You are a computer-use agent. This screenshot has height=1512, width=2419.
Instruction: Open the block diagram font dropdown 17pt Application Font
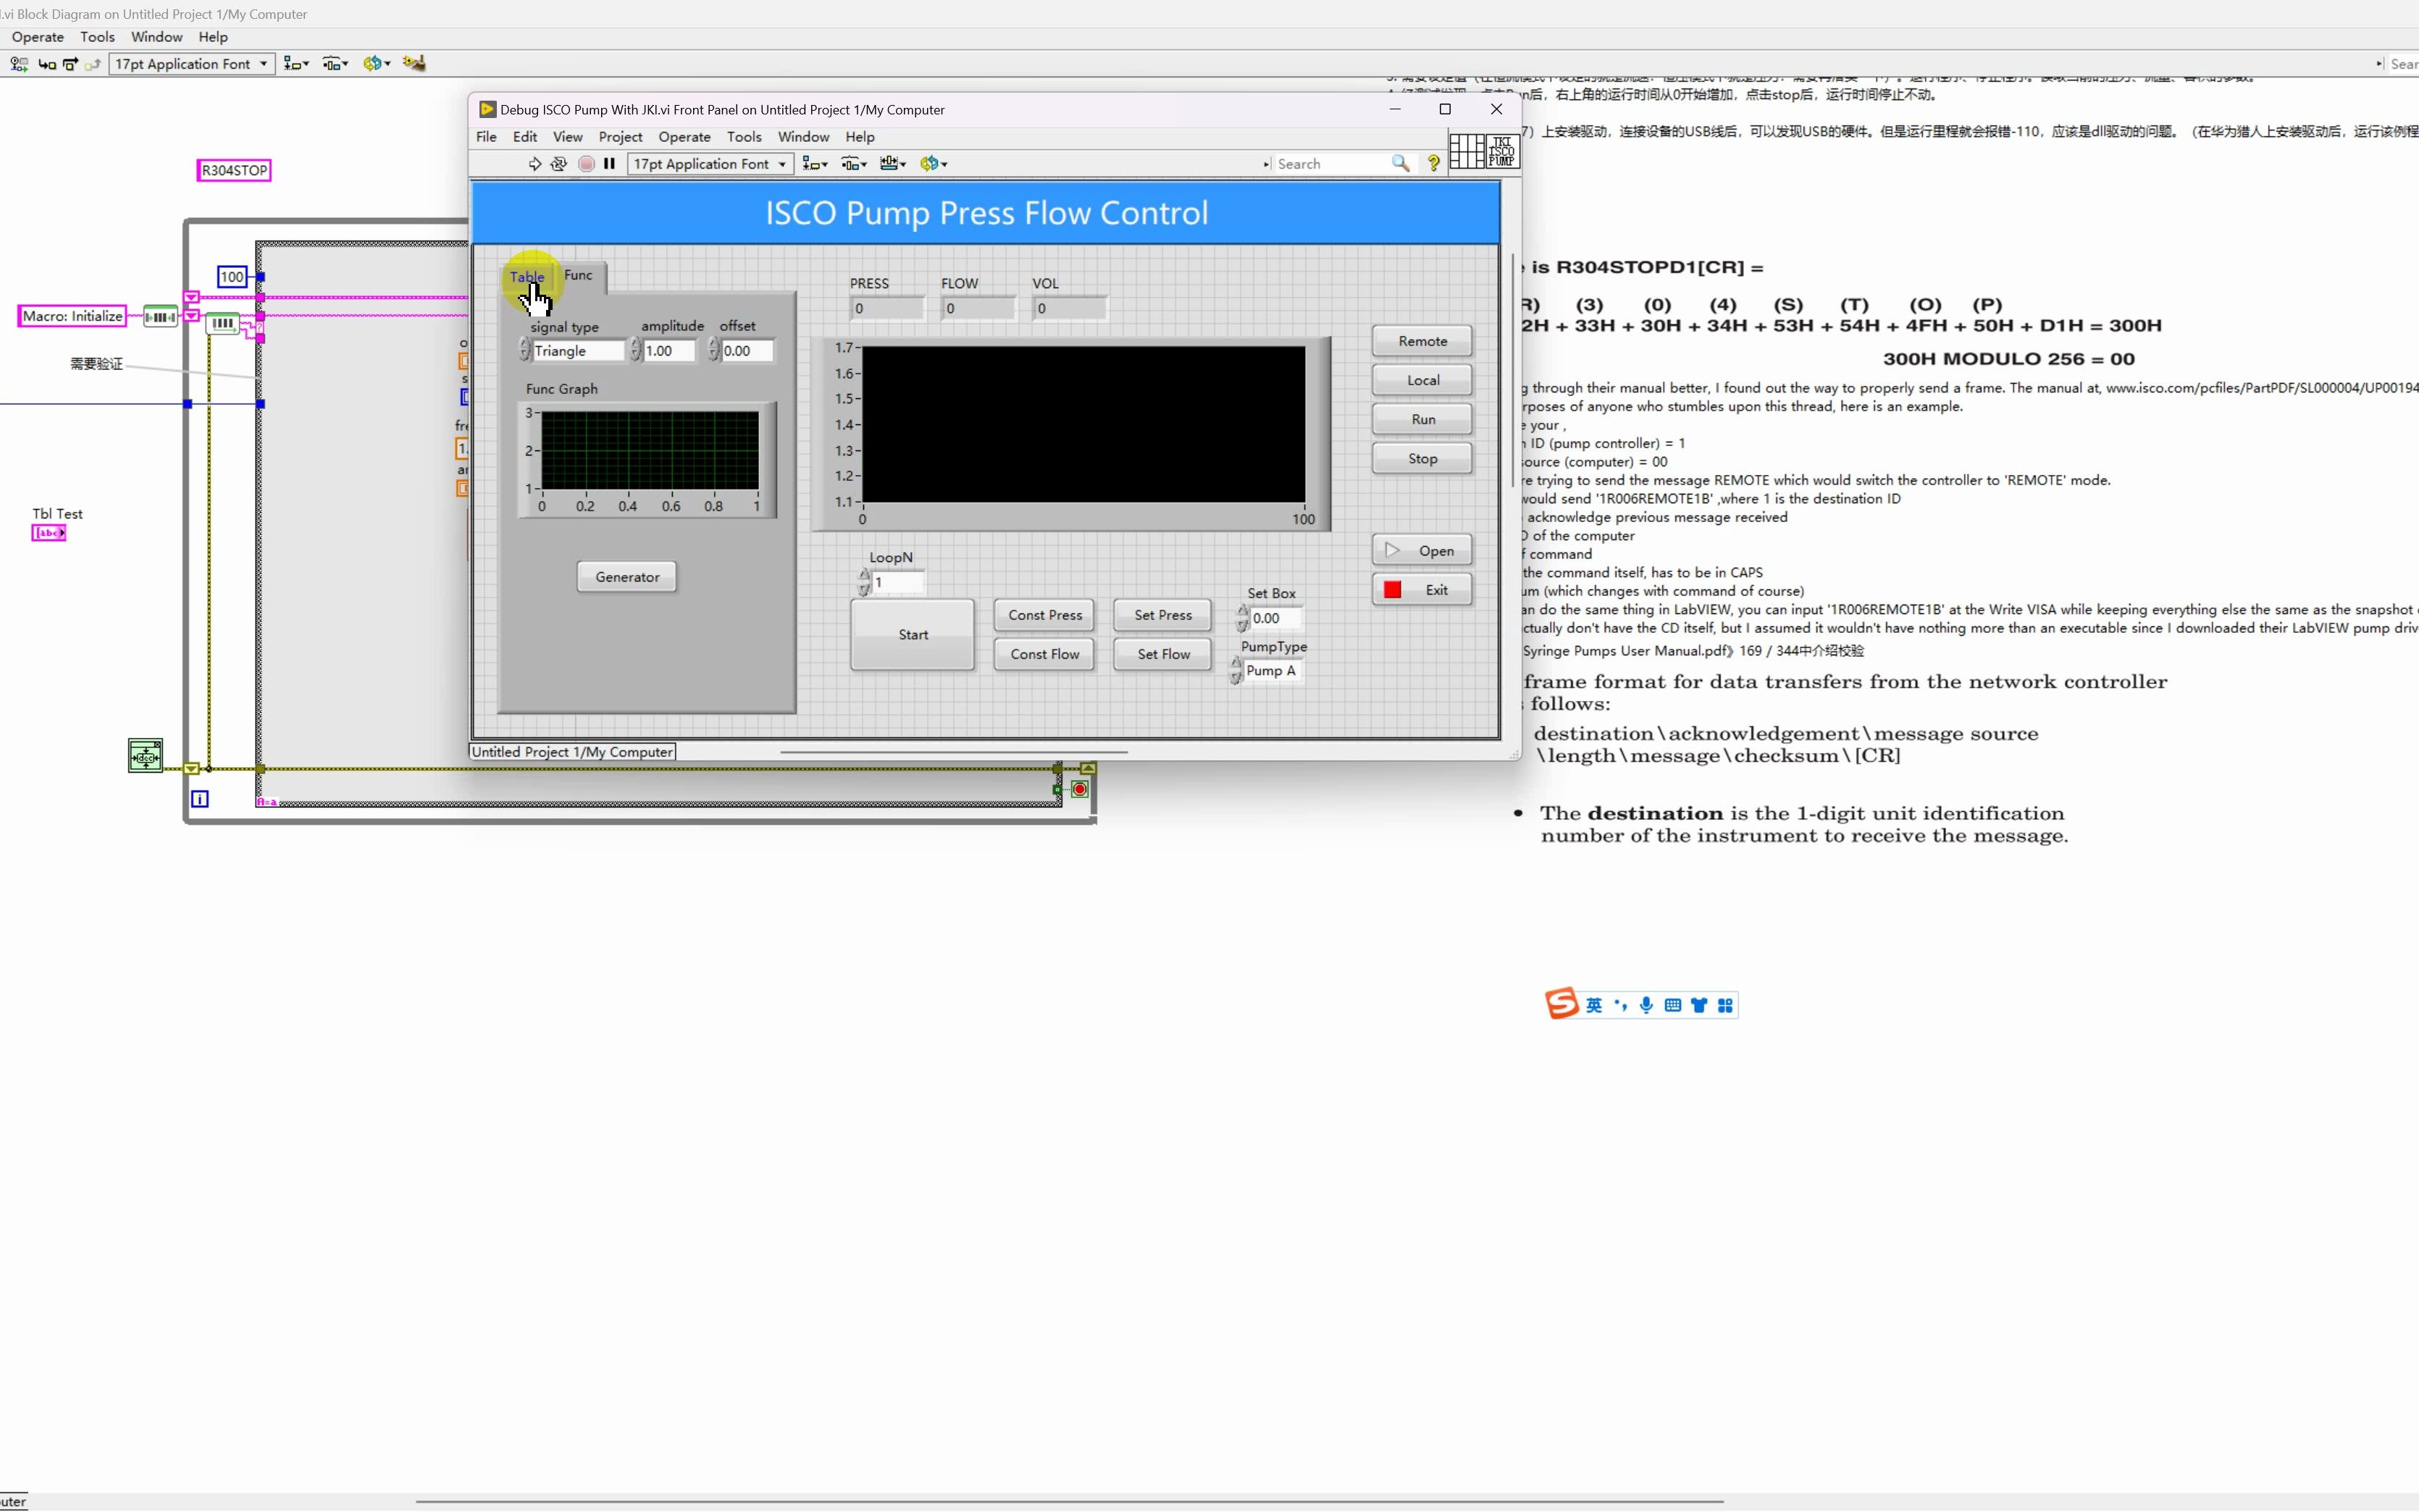click(x=191, y=64)
